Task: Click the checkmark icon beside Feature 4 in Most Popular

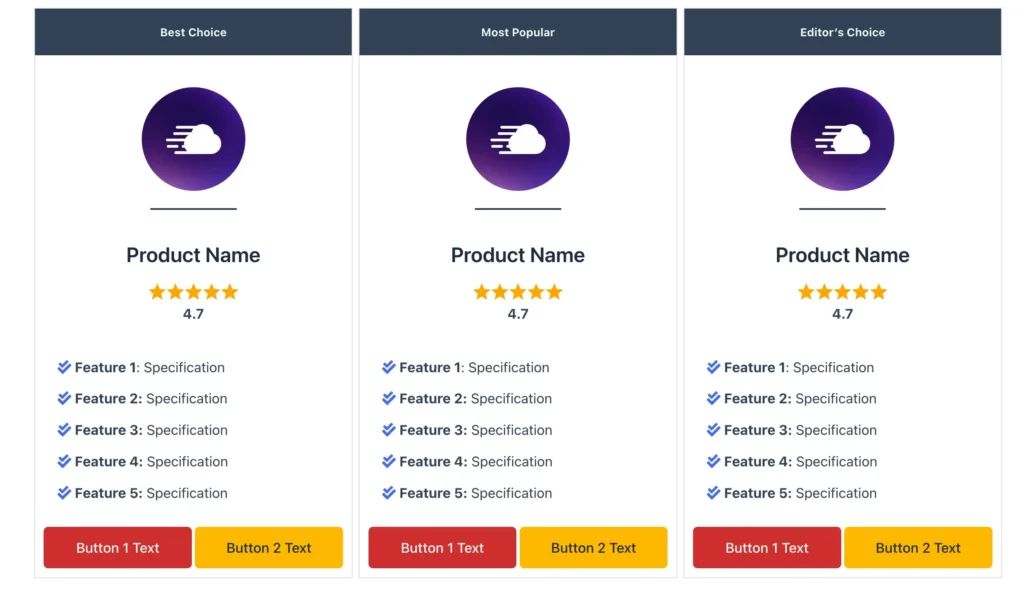Action: [388, 461]
